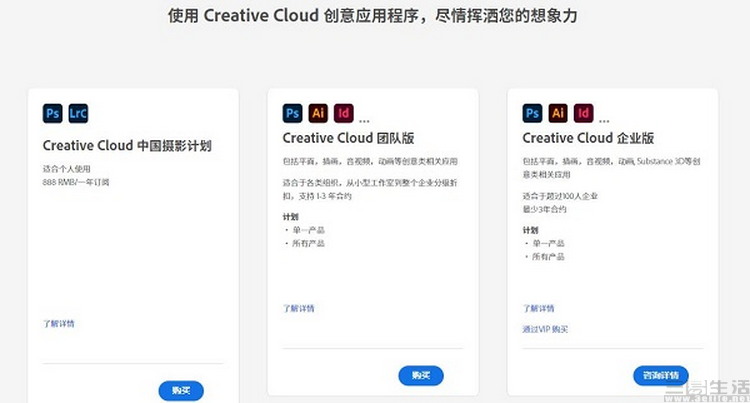Click 所有产品 bullet in the 企业版 card
750x403 pixels.
coord(549,257)
